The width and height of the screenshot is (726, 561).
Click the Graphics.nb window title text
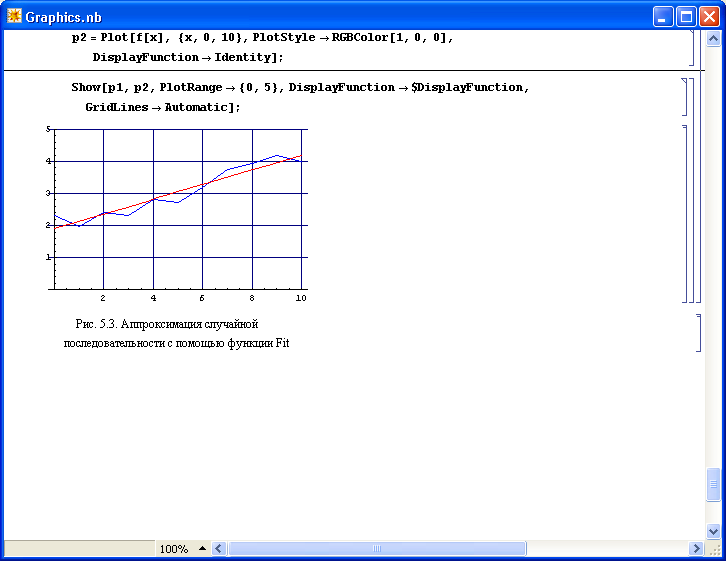63,17
